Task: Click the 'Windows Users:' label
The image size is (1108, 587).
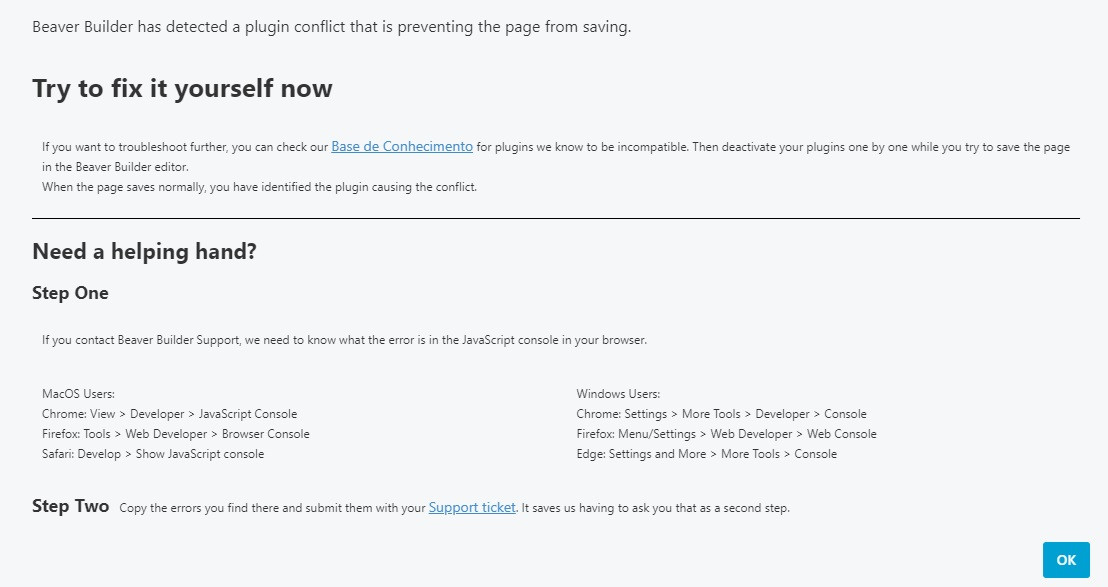Action: (618, 393)
